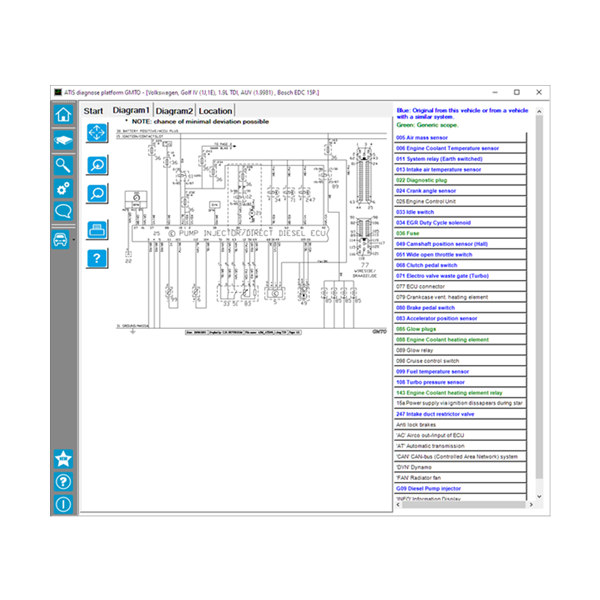Open the manual book icon in sidebar
The height and width of the screenshot is (600, 600).
pos(63,140)
